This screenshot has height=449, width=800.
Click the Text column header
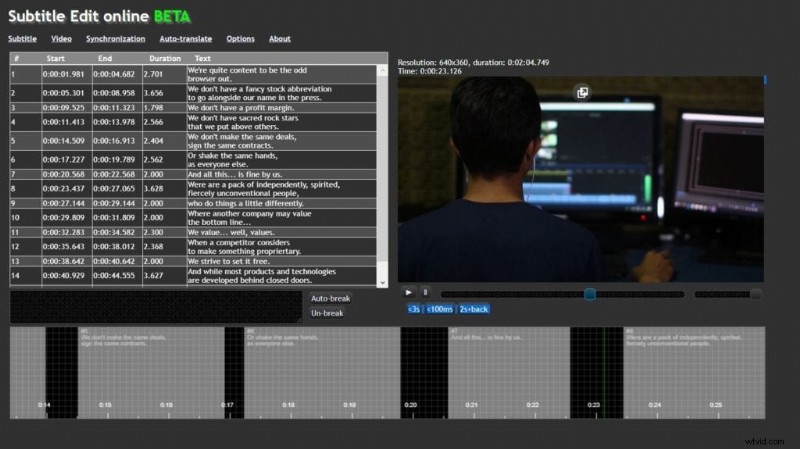click(x=203, y=59)
